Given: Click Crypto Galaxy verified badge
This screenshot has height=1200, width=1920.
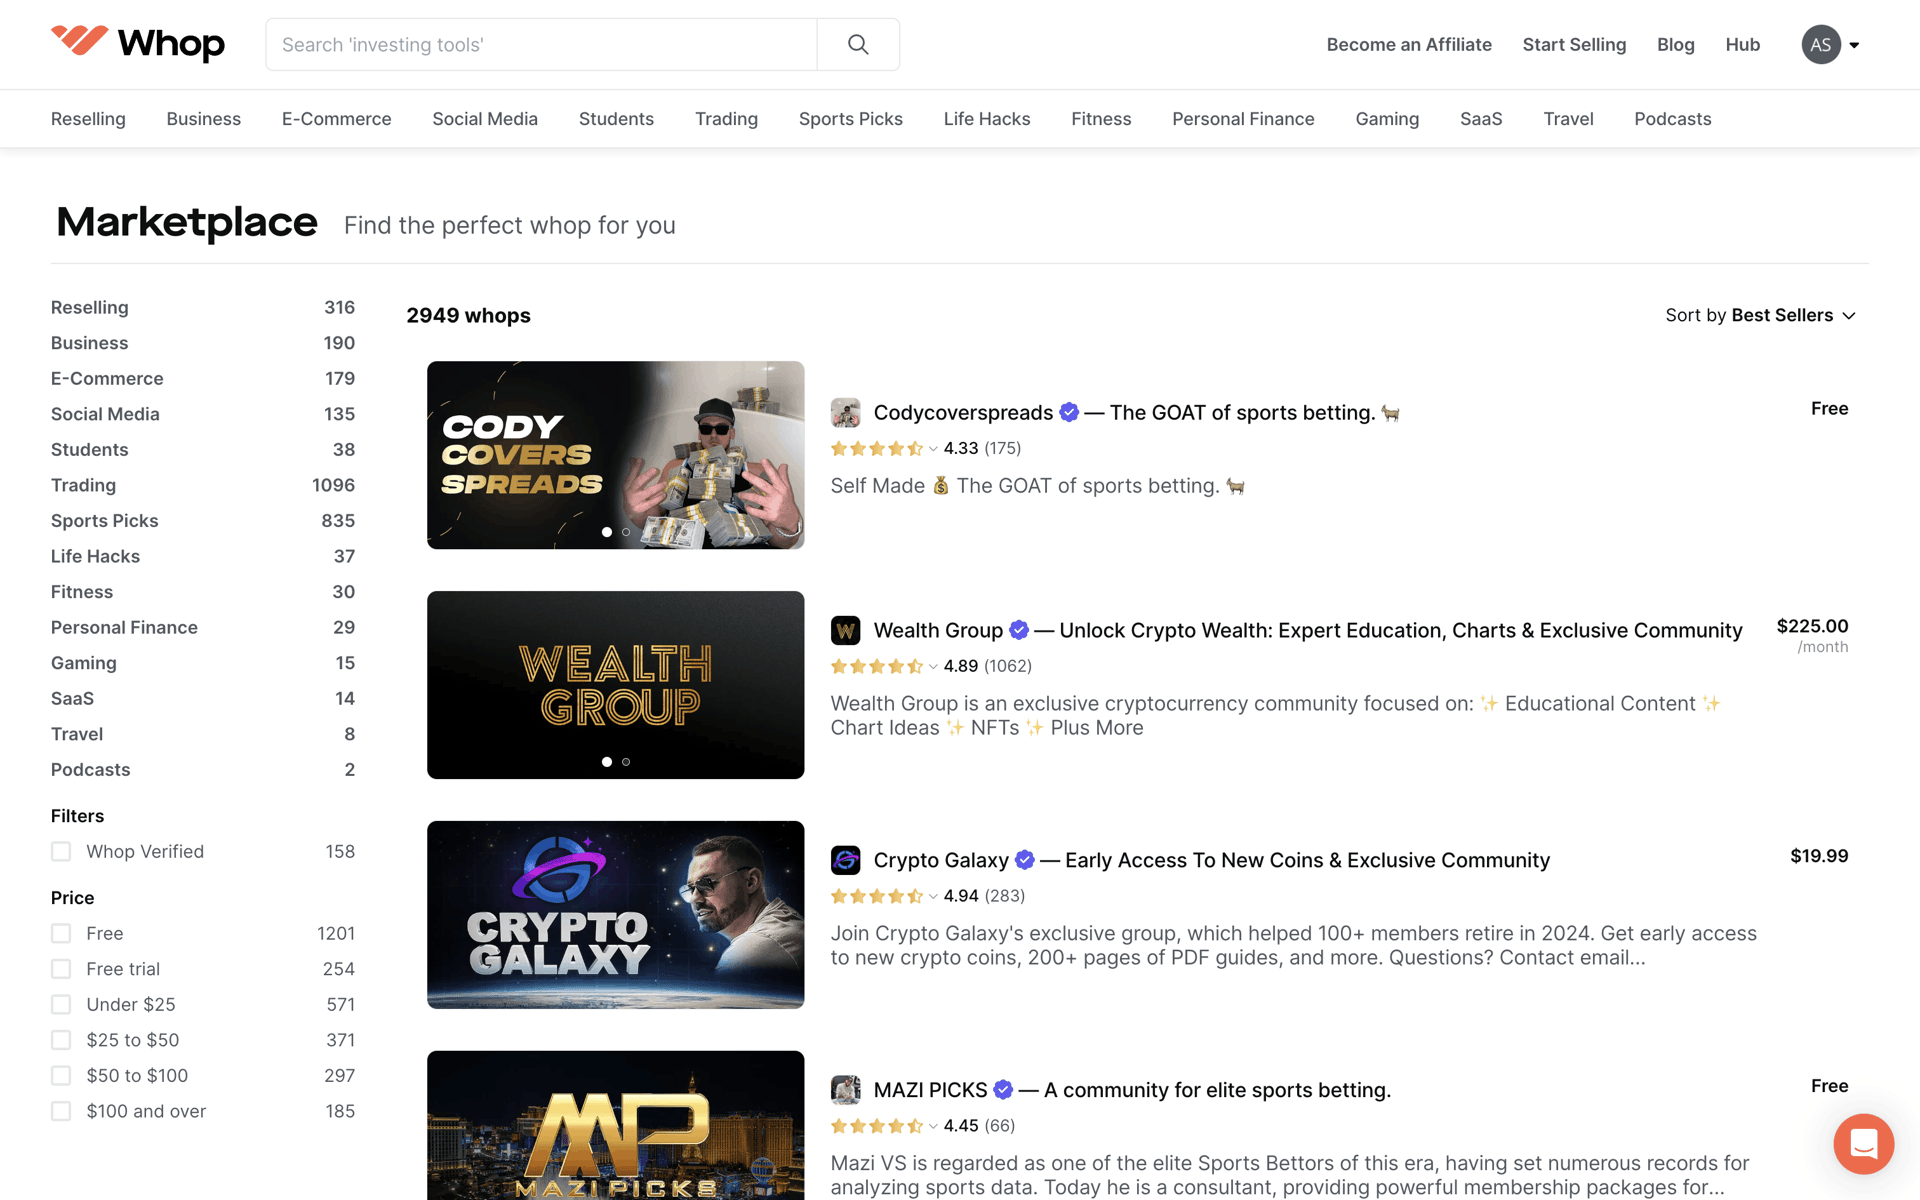Looking at the screenshot, I should click(1025, 860).
